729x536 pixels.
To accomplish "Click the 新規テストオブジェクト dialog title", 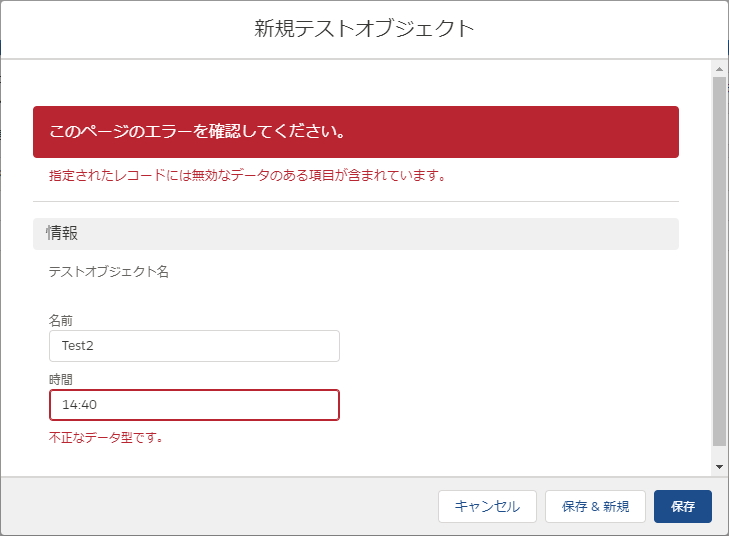I will pos(364,28).
